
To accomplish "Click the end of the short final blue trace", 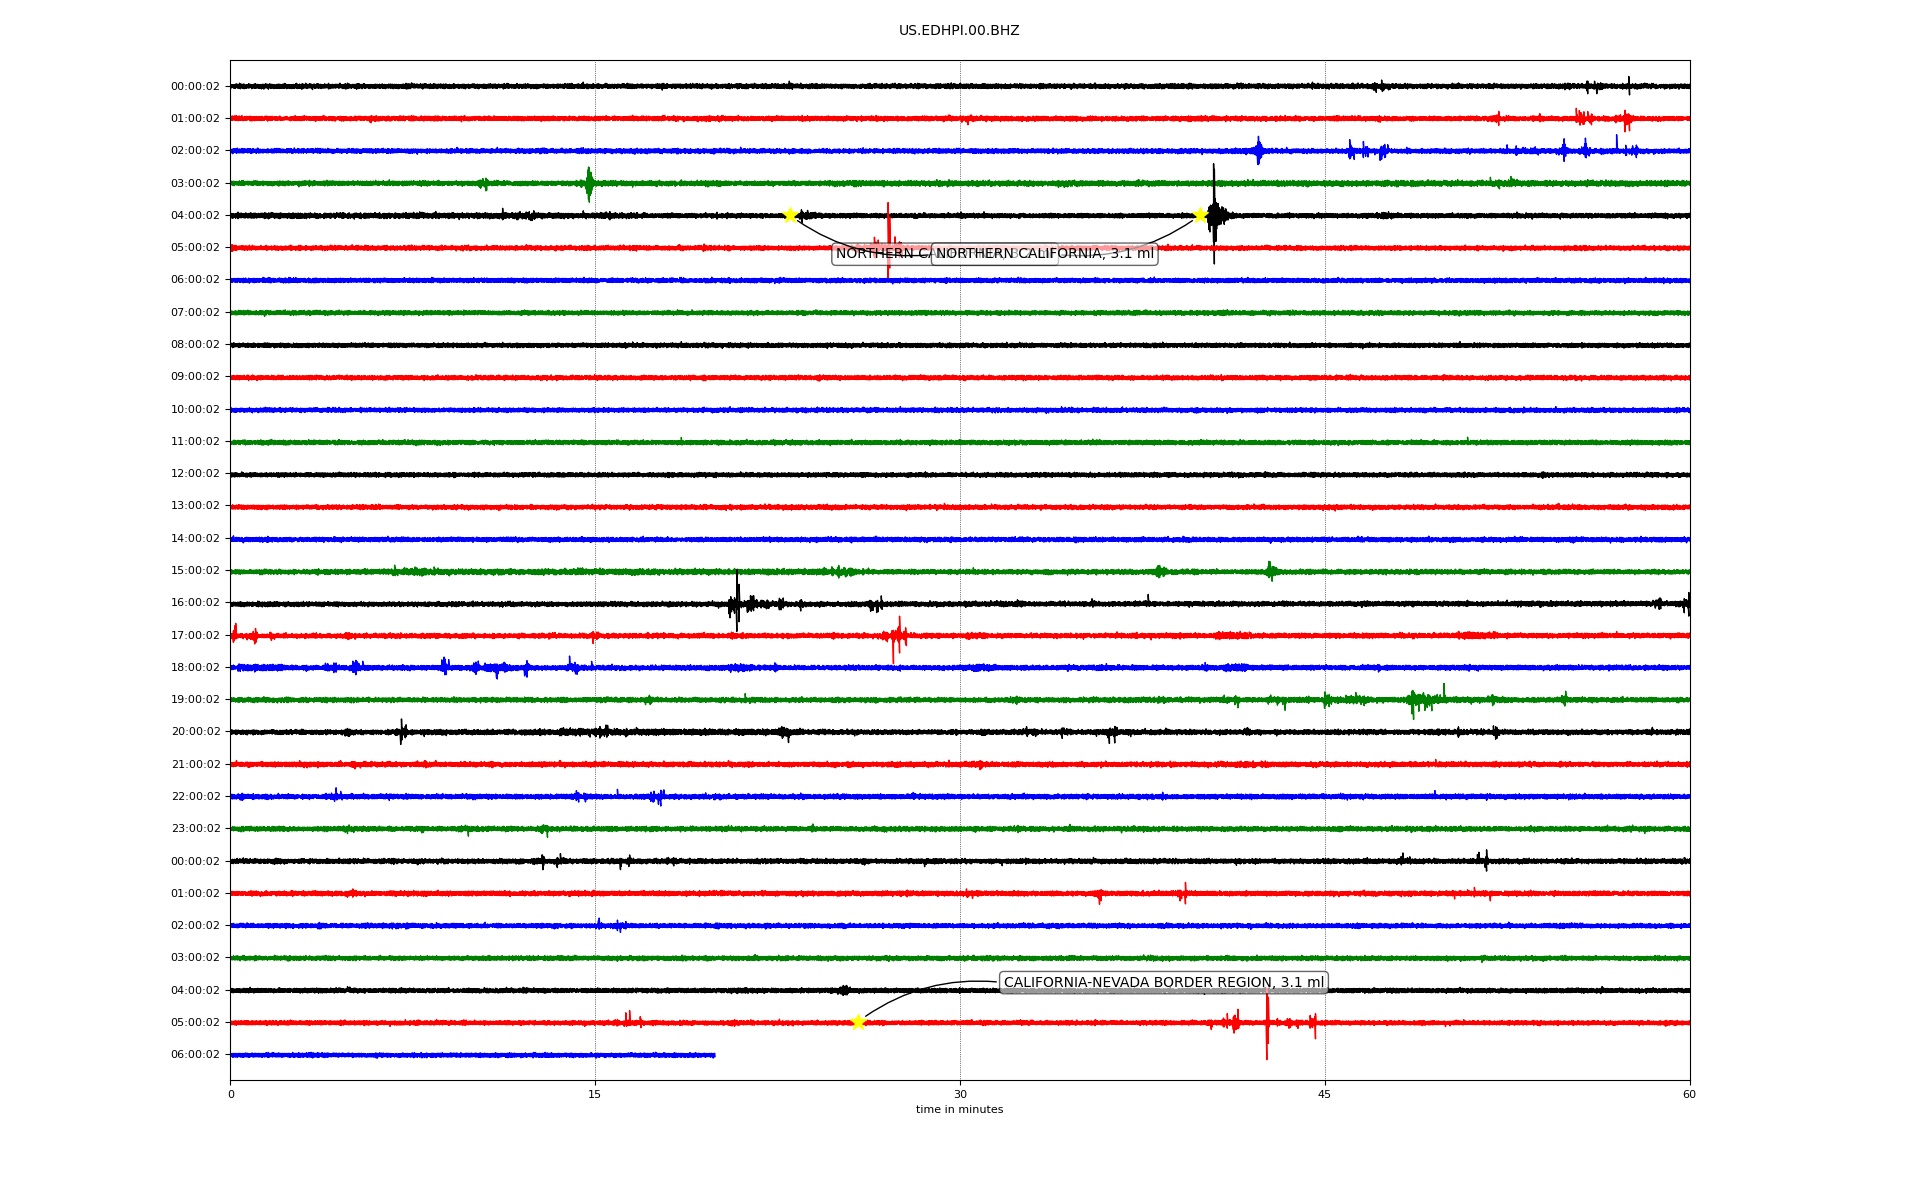I will coord(714,1055).
